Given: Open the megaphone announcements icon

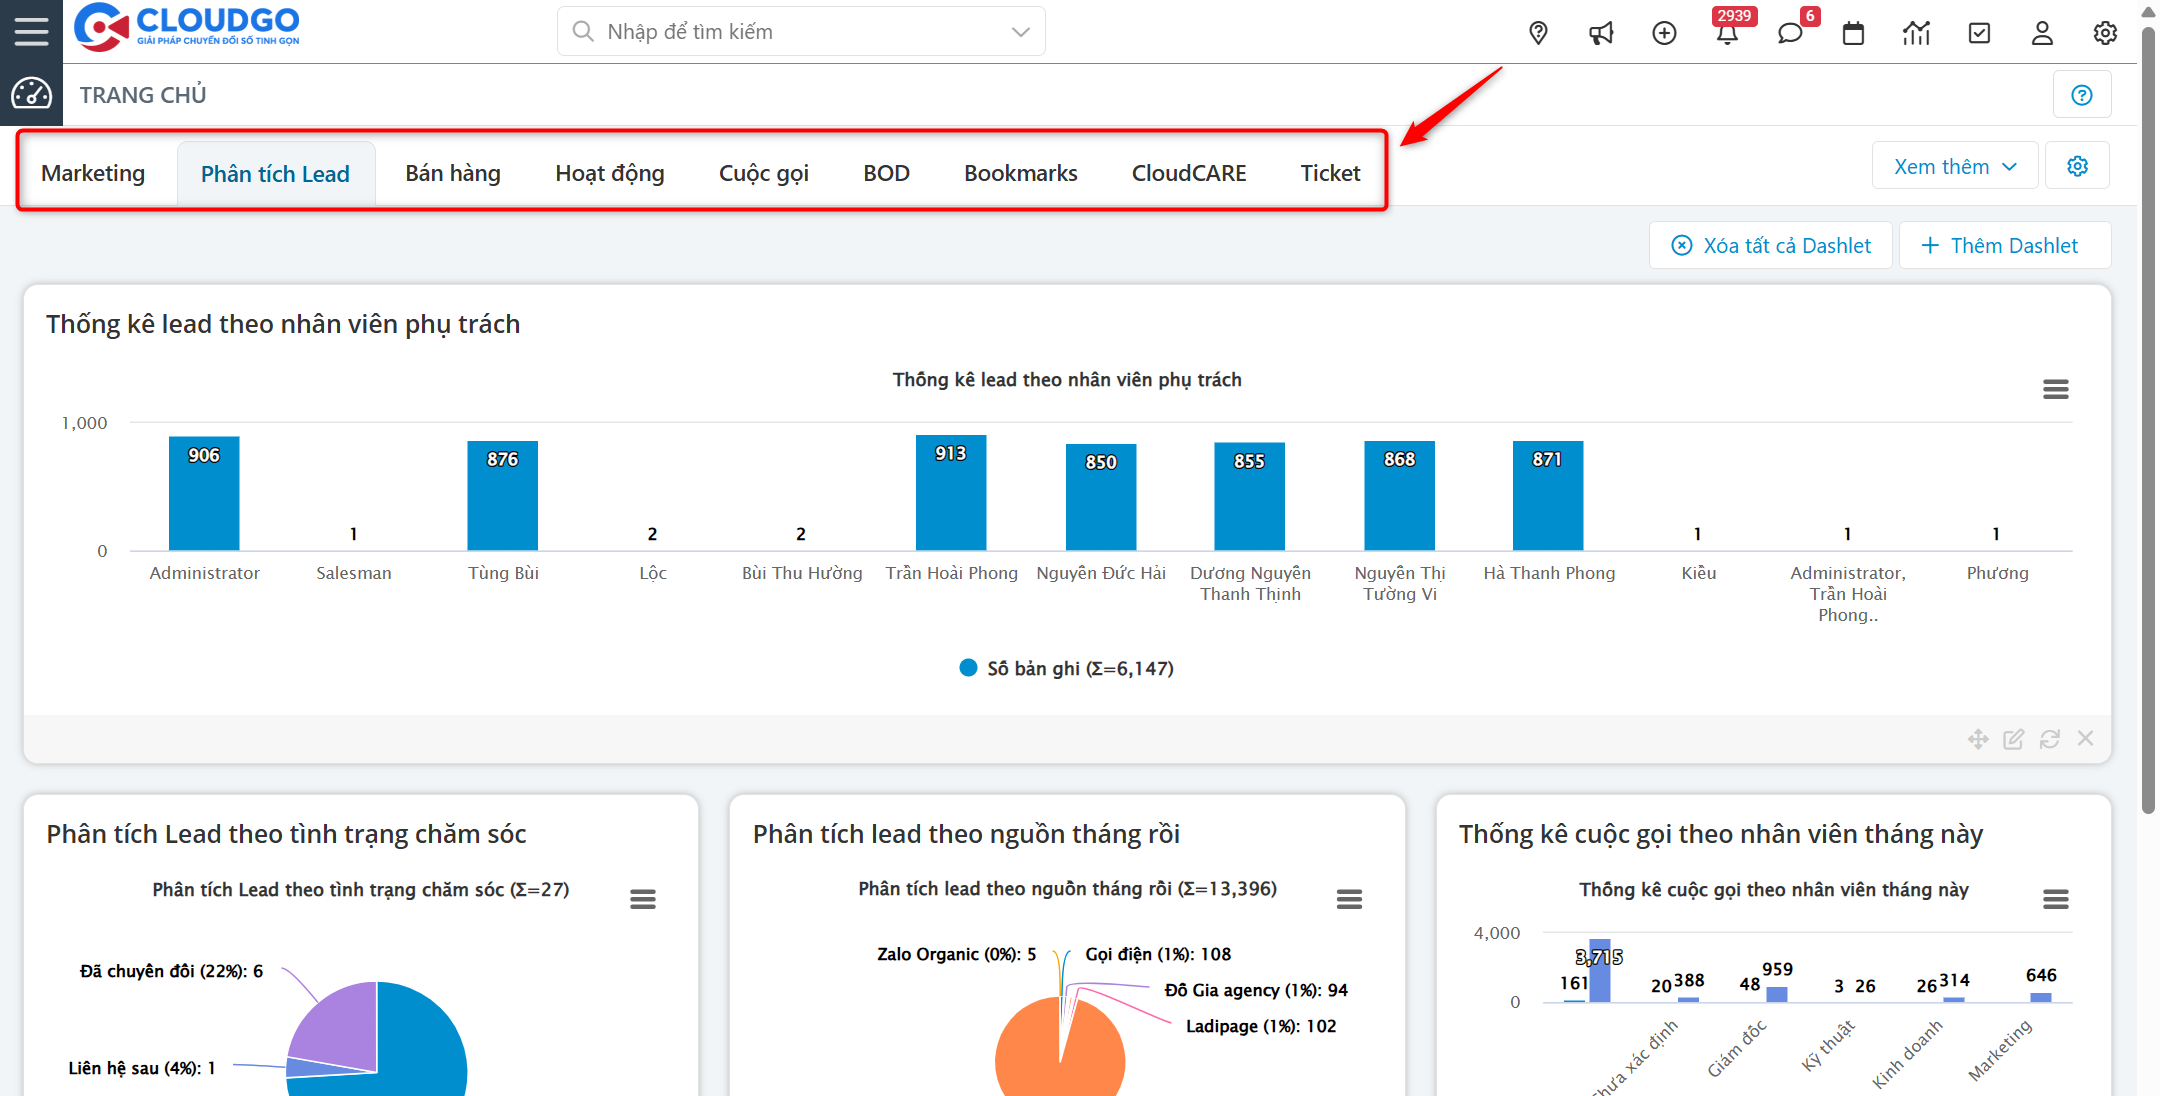Looking at the screenshot, I should point(1601,33).
